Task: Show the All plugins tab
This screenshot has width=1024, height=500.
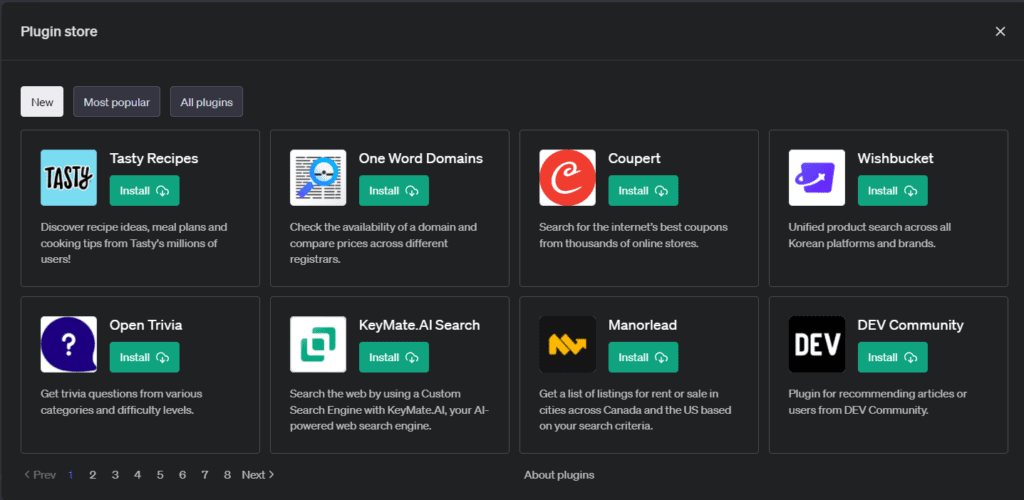Action: coord(206,102)
